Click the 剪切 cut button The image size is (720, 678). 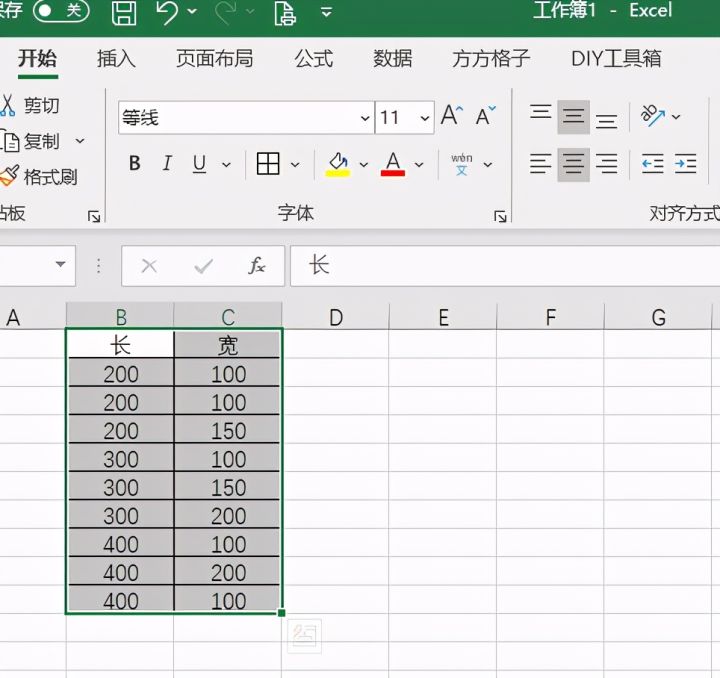[x=30, y=106]
